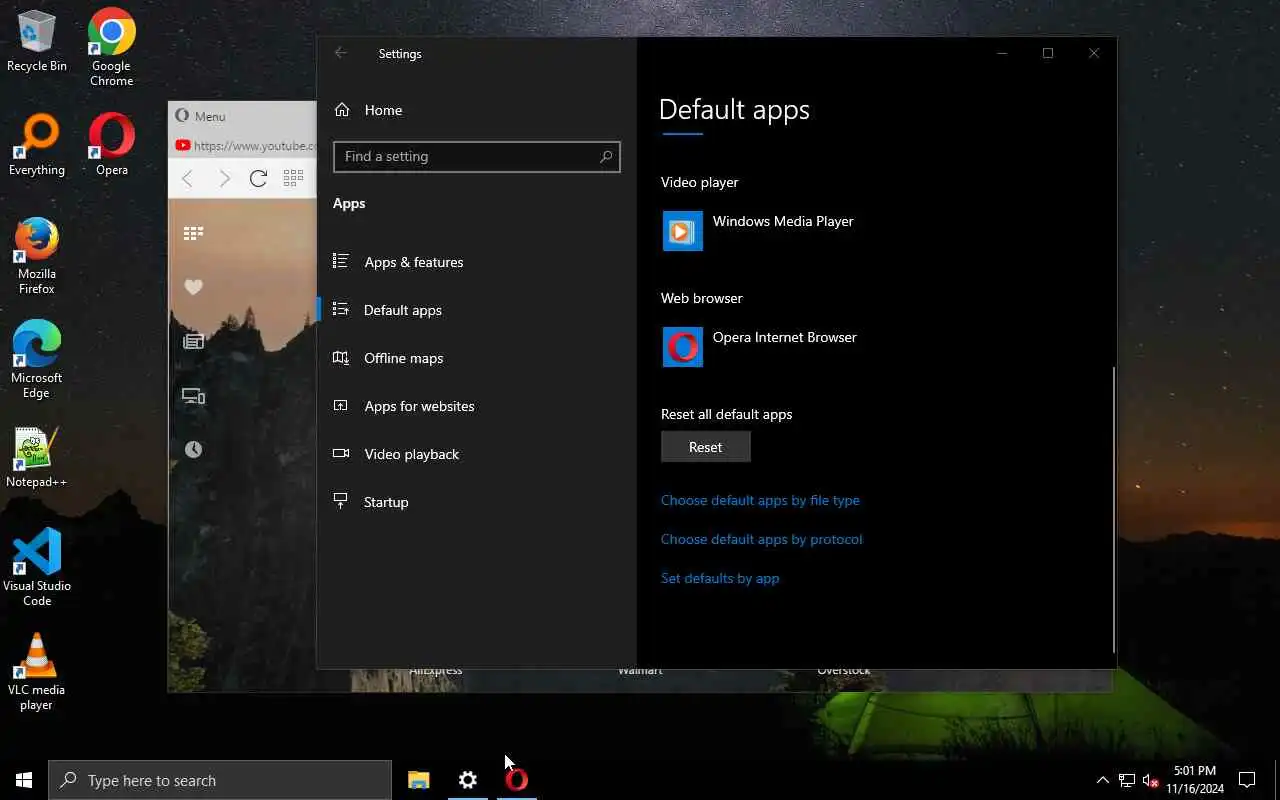This screenshot has width=1280, height=800.
Task: Open Opera Speed Dial grid icon in toolbar
Action: 293,178
